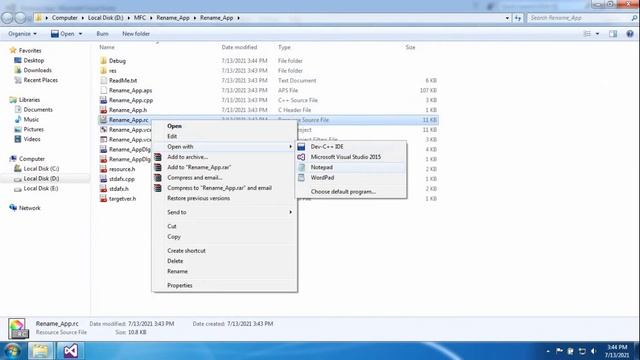The image size is (640, 360).
Task: Select Network in navigation pane
Action: (29, 208)
